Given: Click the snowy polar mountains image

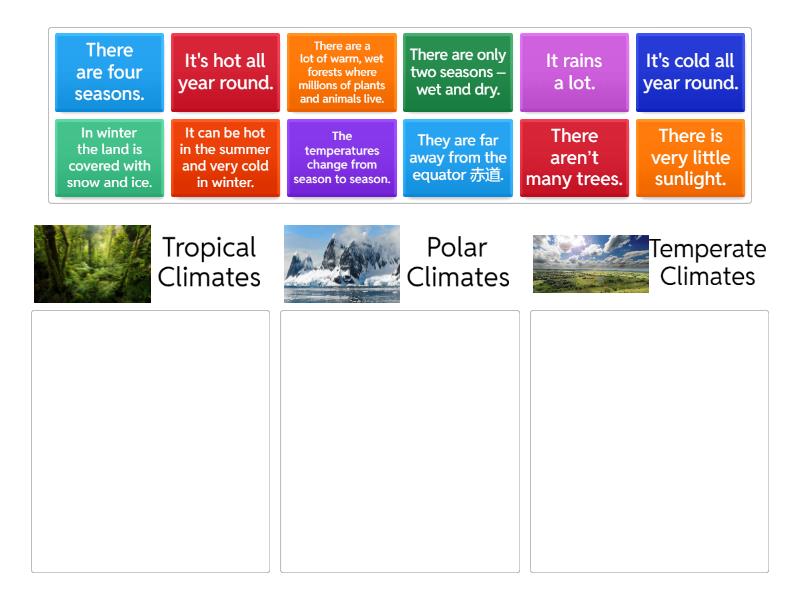Looking at the screenshot, I should 341,261.
